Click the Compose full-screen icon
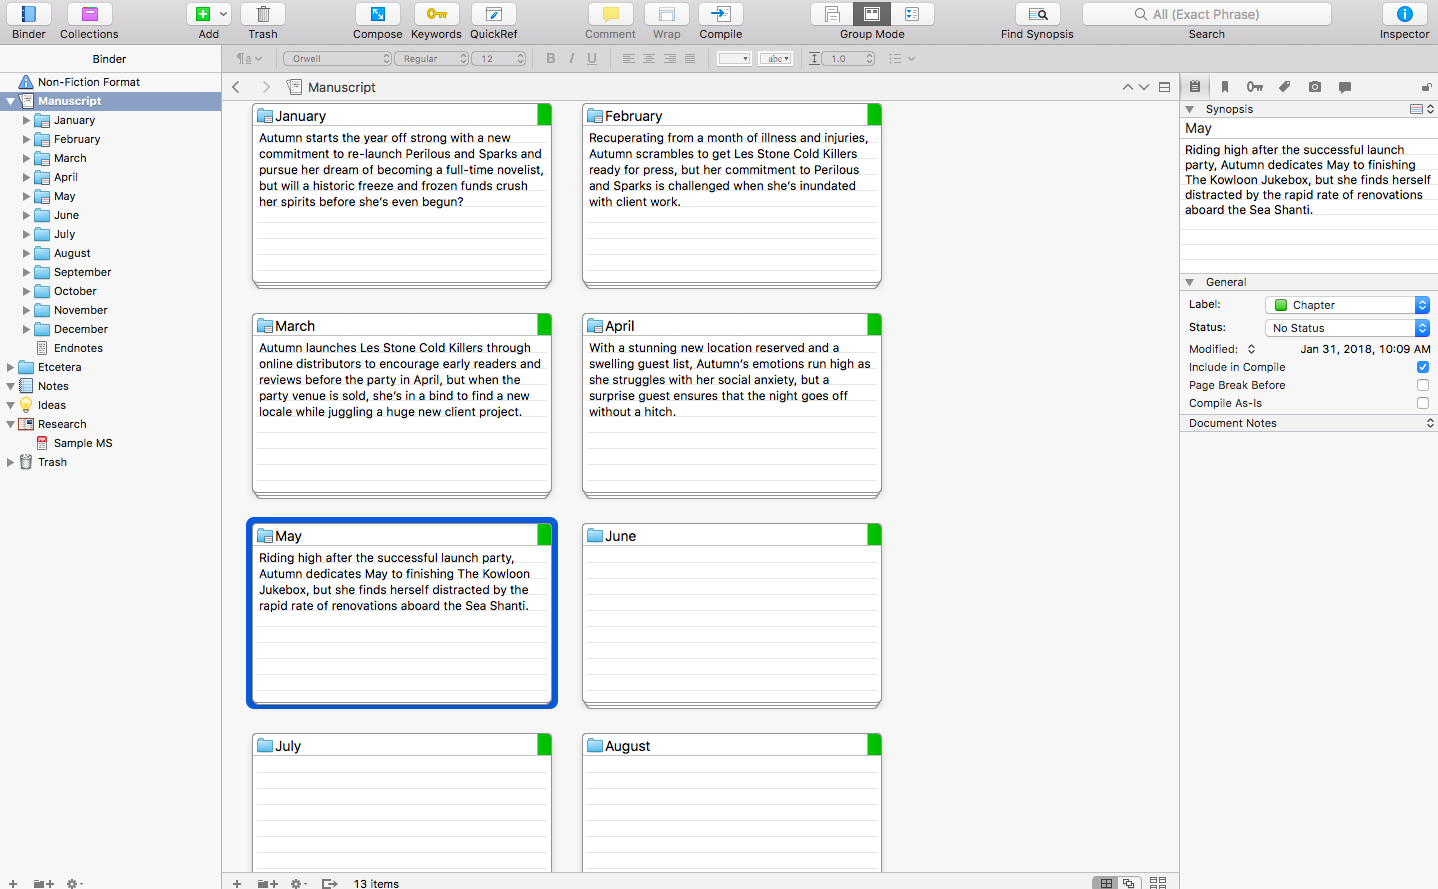Image resolution: width=1438 pixels, height=889 pixels. click(377, 14)
